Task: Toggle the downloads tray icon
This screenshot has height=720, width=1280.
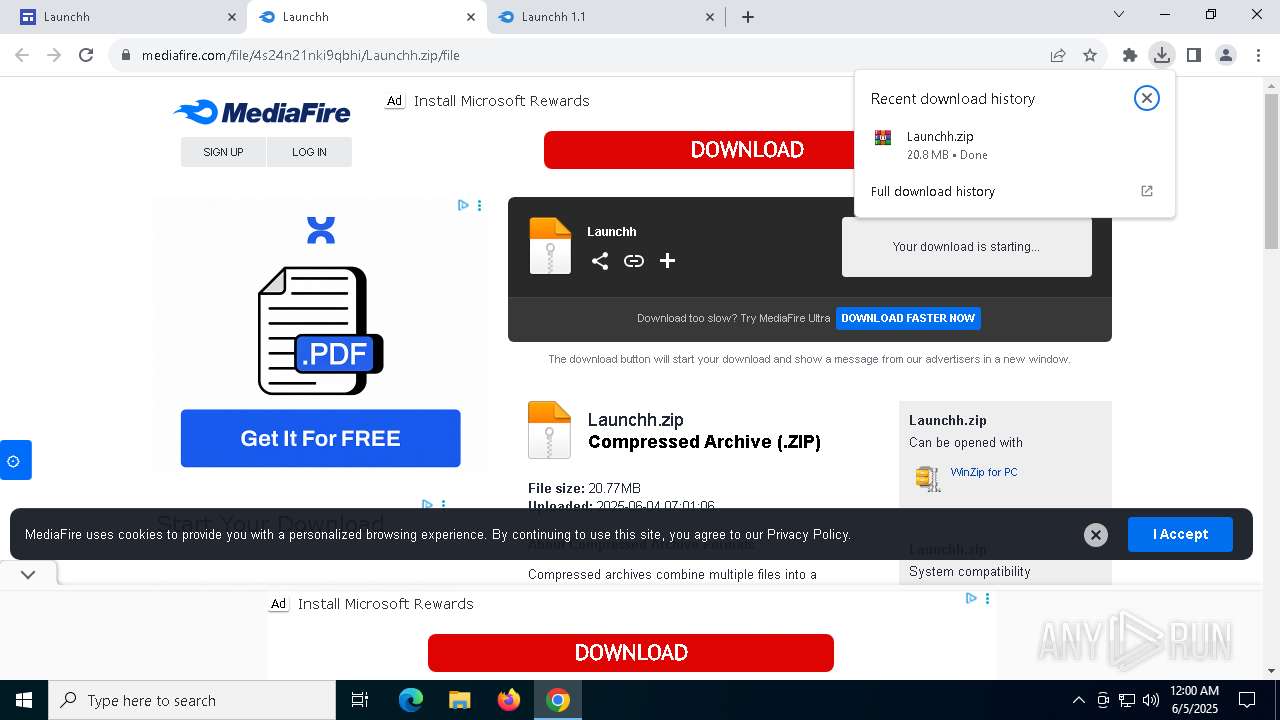Action: [1161, 55]
